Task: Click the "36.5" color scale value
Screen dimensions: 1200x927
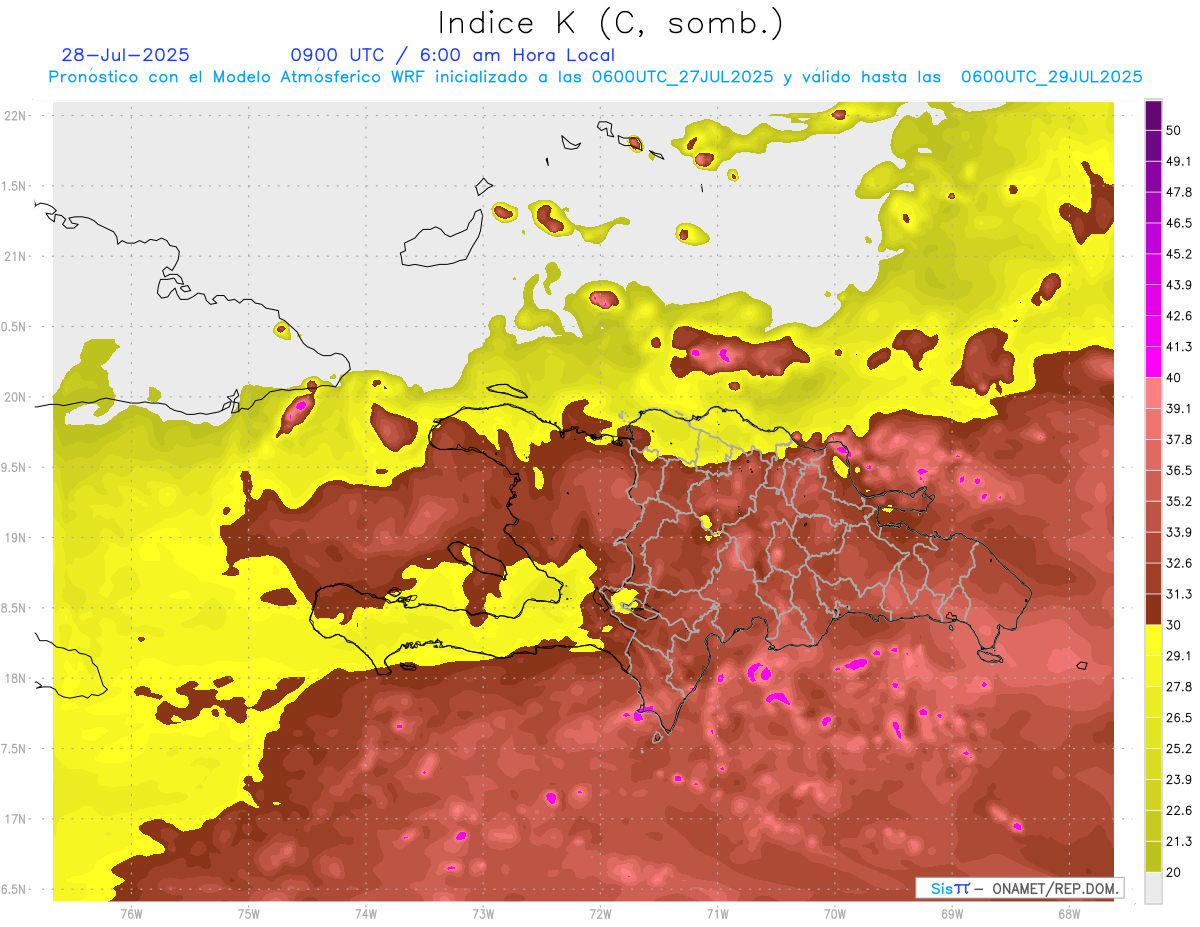Action: [1178, 470]
